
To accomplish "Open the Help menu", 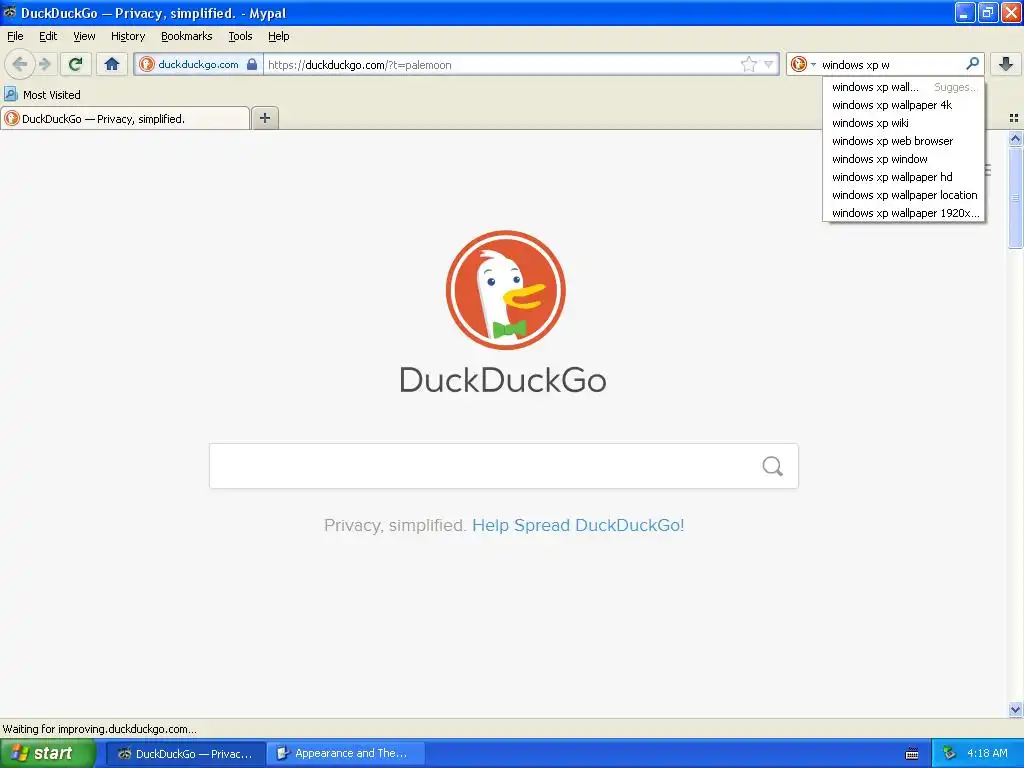I will (279, 36).
